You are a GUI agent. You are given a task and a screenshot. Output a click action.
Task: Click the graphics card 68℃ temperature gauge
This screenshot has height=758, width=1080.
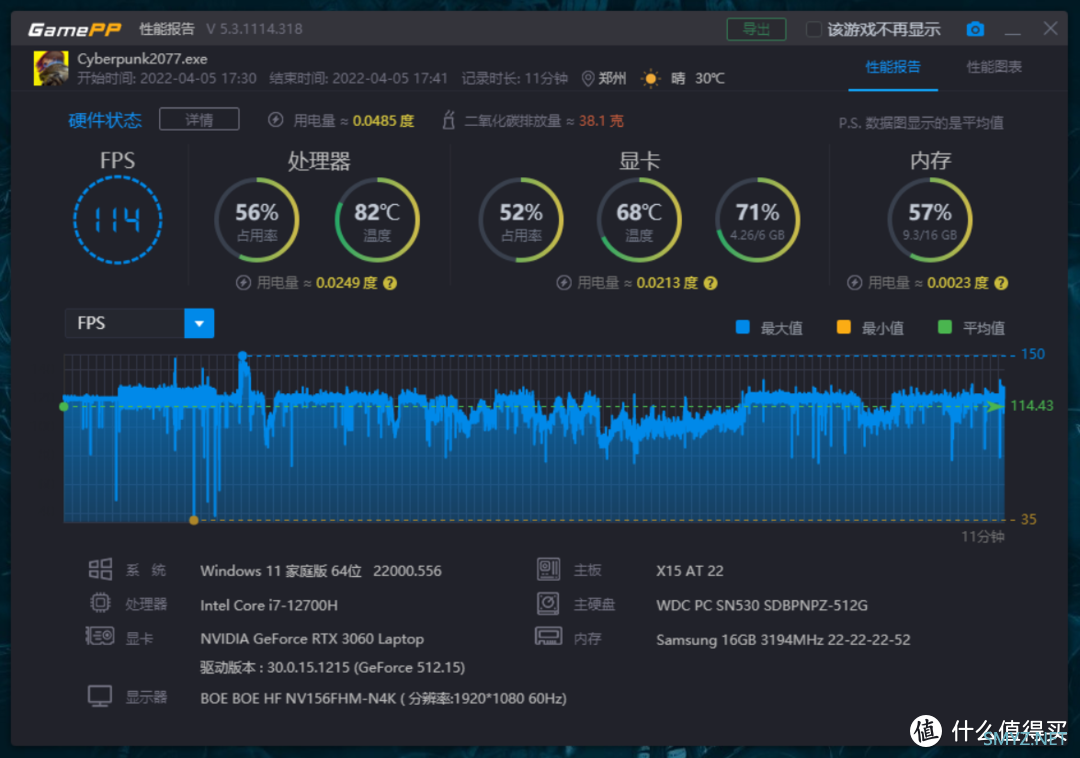(x=639, y=220)
